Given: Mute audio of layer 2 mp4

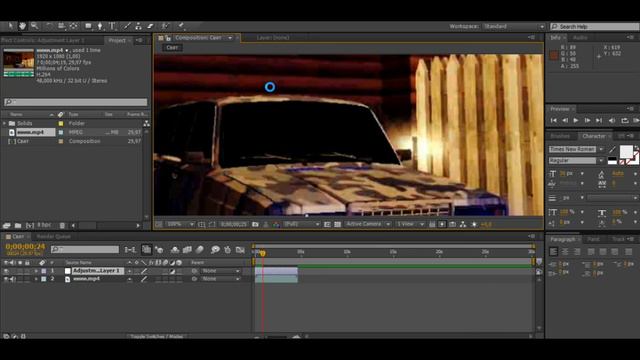Looking at the screenshot, I should [x=13, y=279].
